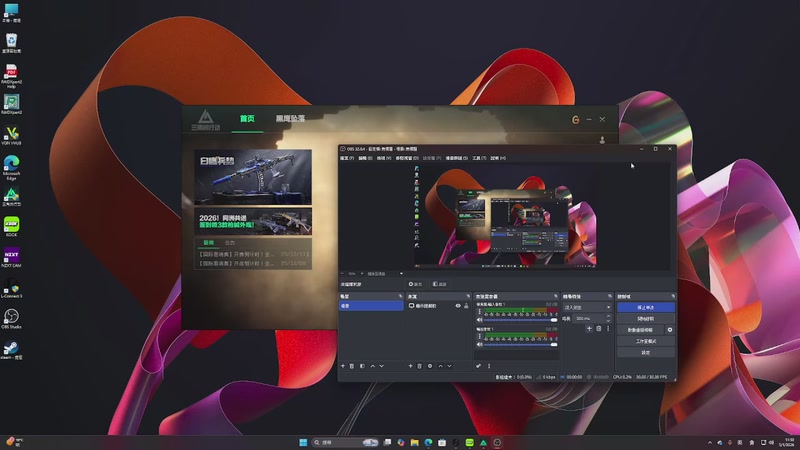Open advanced audio properties in mixer footer

click(479, 366)
